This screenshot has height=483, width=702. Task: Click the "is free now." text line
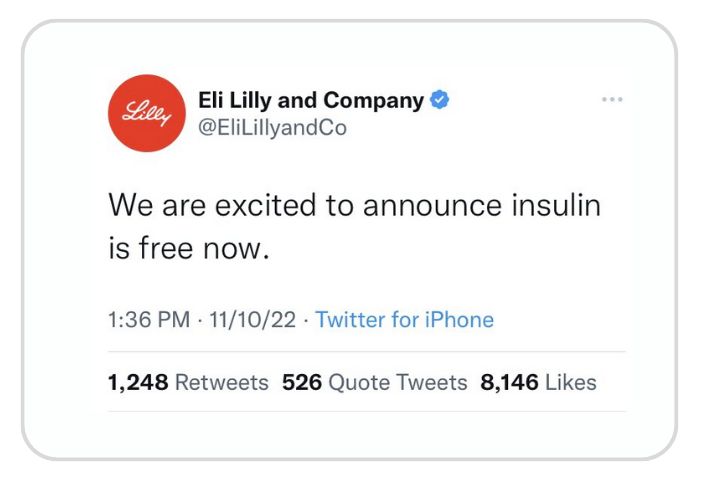click(x=189, y=248)
